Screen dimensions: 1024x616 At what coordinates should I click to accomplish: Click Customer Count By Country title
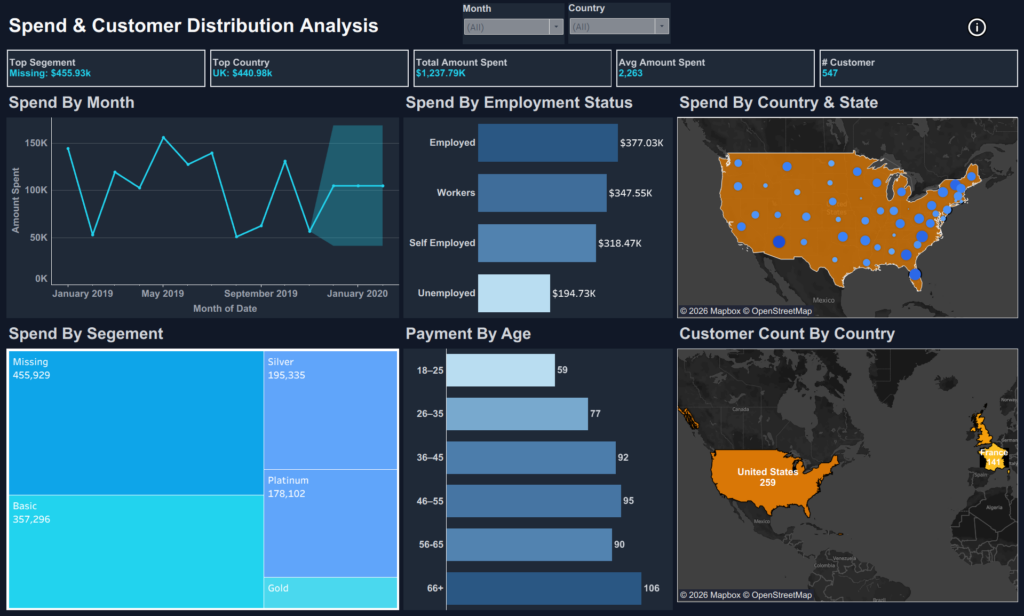(787, 334)
